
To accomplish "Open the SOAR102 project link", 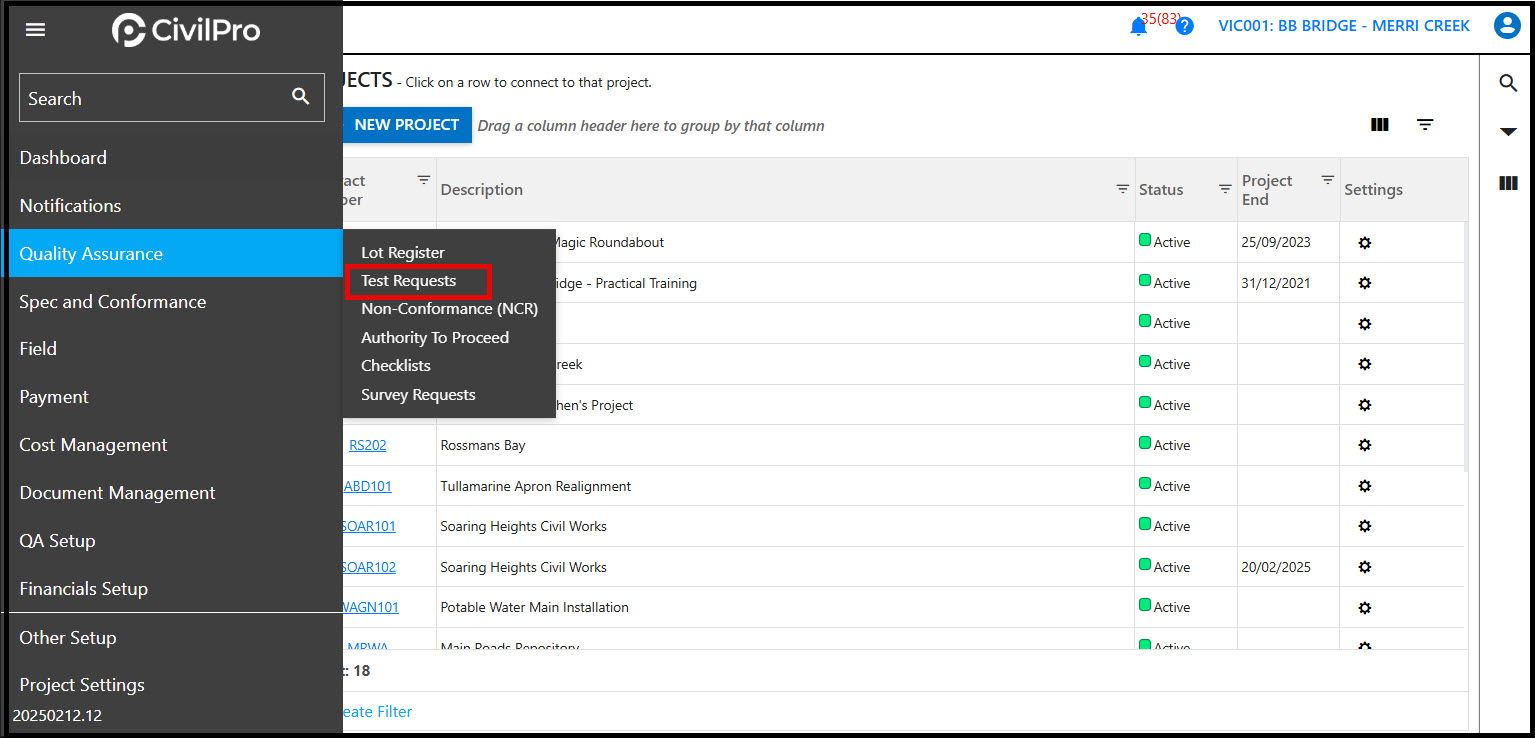I will point(369,567).
